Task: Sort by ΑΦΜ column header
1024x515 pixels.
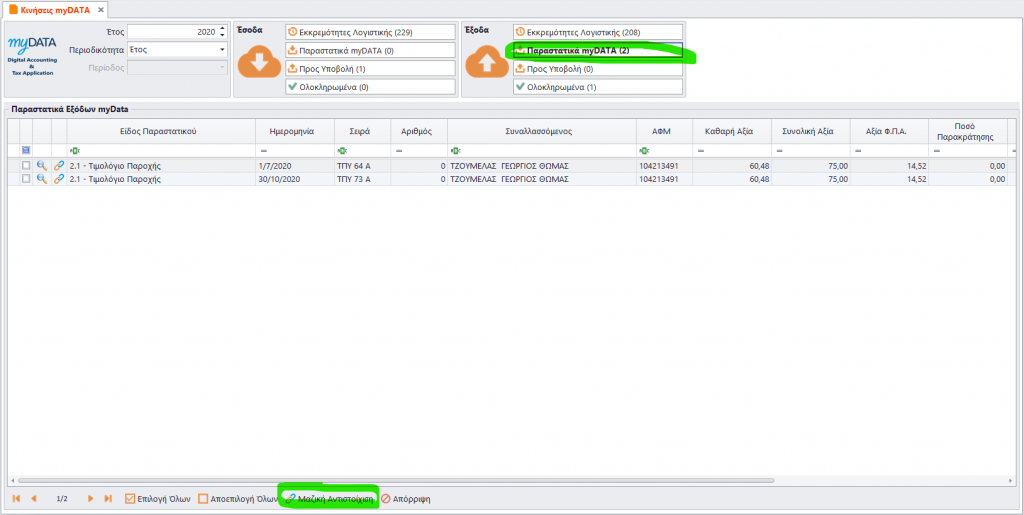Action: tap(665, 131)
